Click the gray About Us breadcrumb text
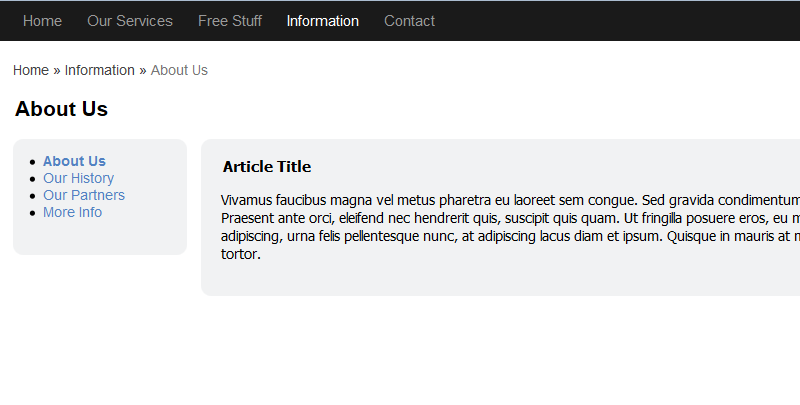This screenshot has height=405, width=800. coord(179,70)
